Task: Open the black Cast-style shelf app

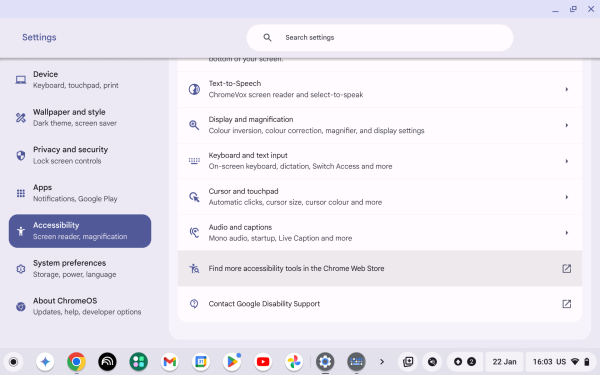Action: [x=107, y=362]
